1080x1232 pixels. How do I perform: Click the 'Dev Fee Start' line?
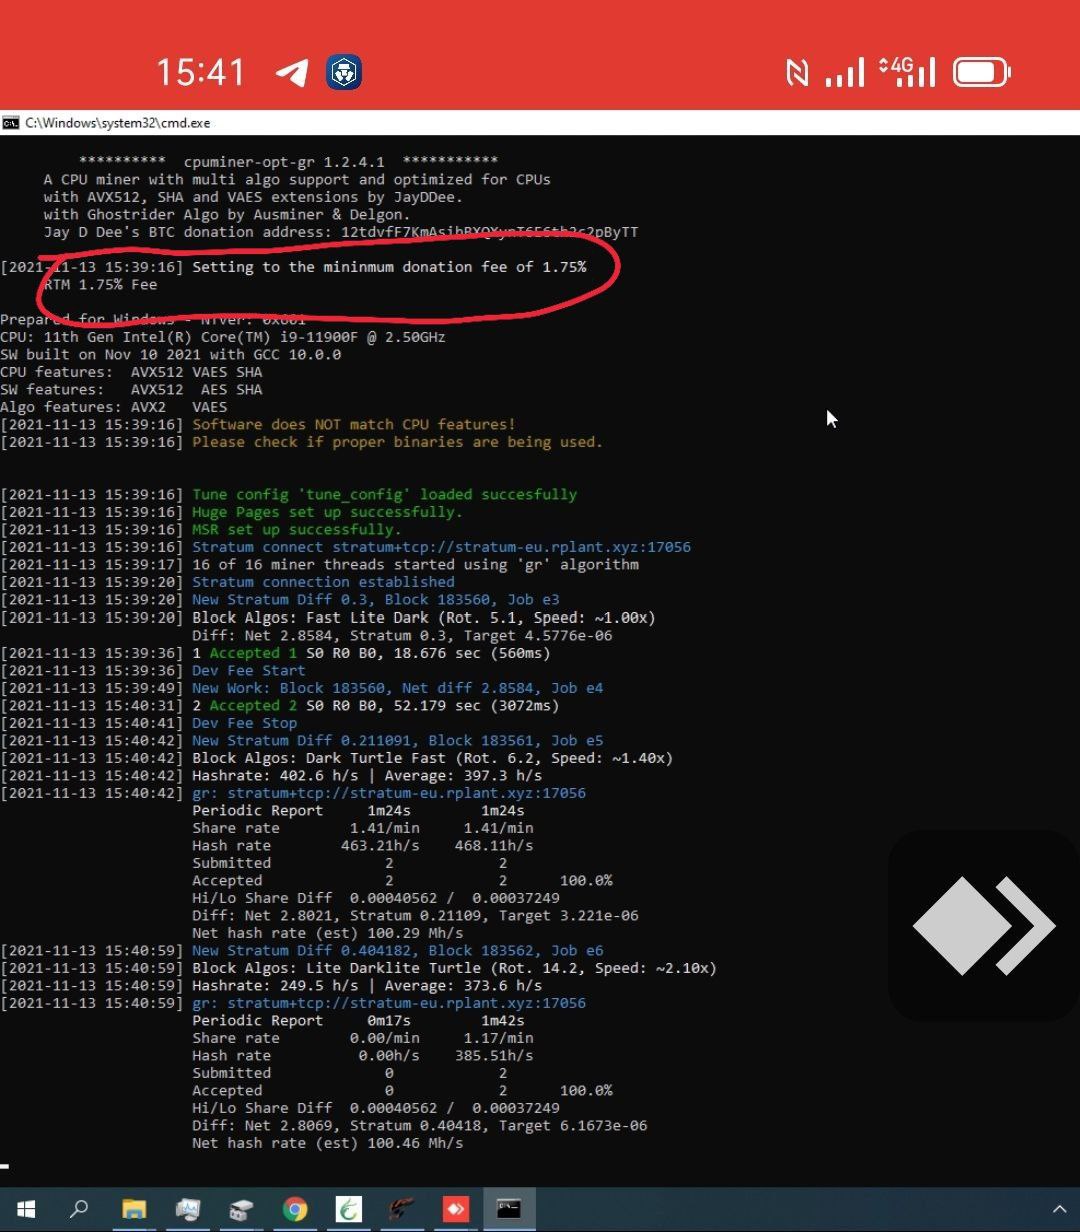(153, 670)
